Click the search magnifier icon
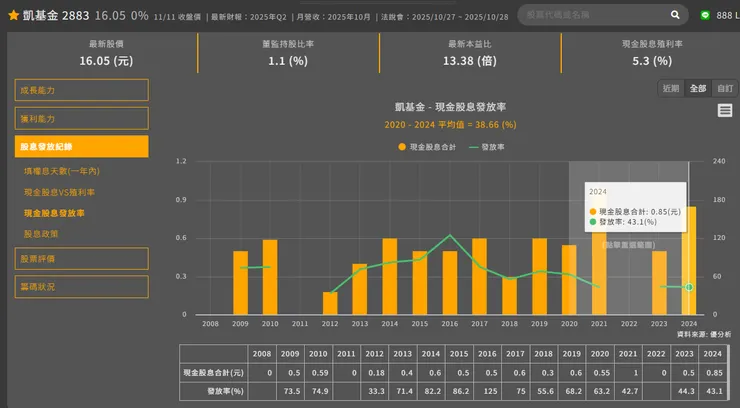 click(675, 15)
